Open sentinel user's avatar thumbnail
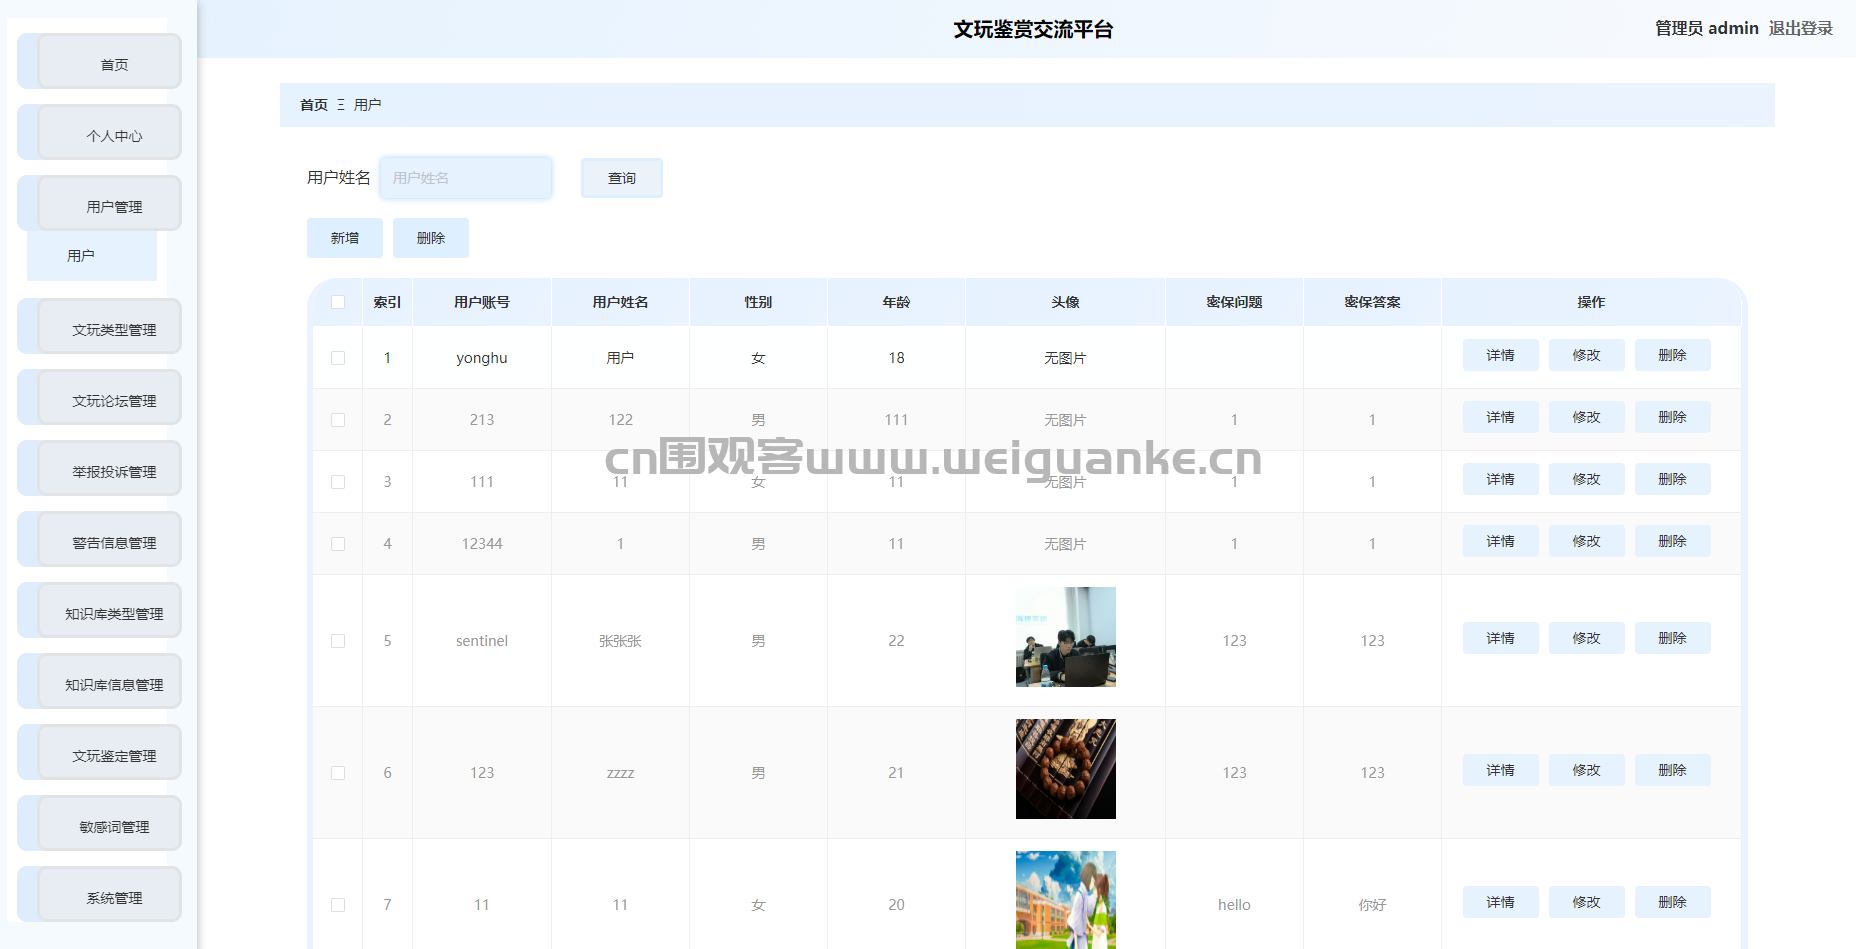1856x949 pixels. pos(1065,637)
